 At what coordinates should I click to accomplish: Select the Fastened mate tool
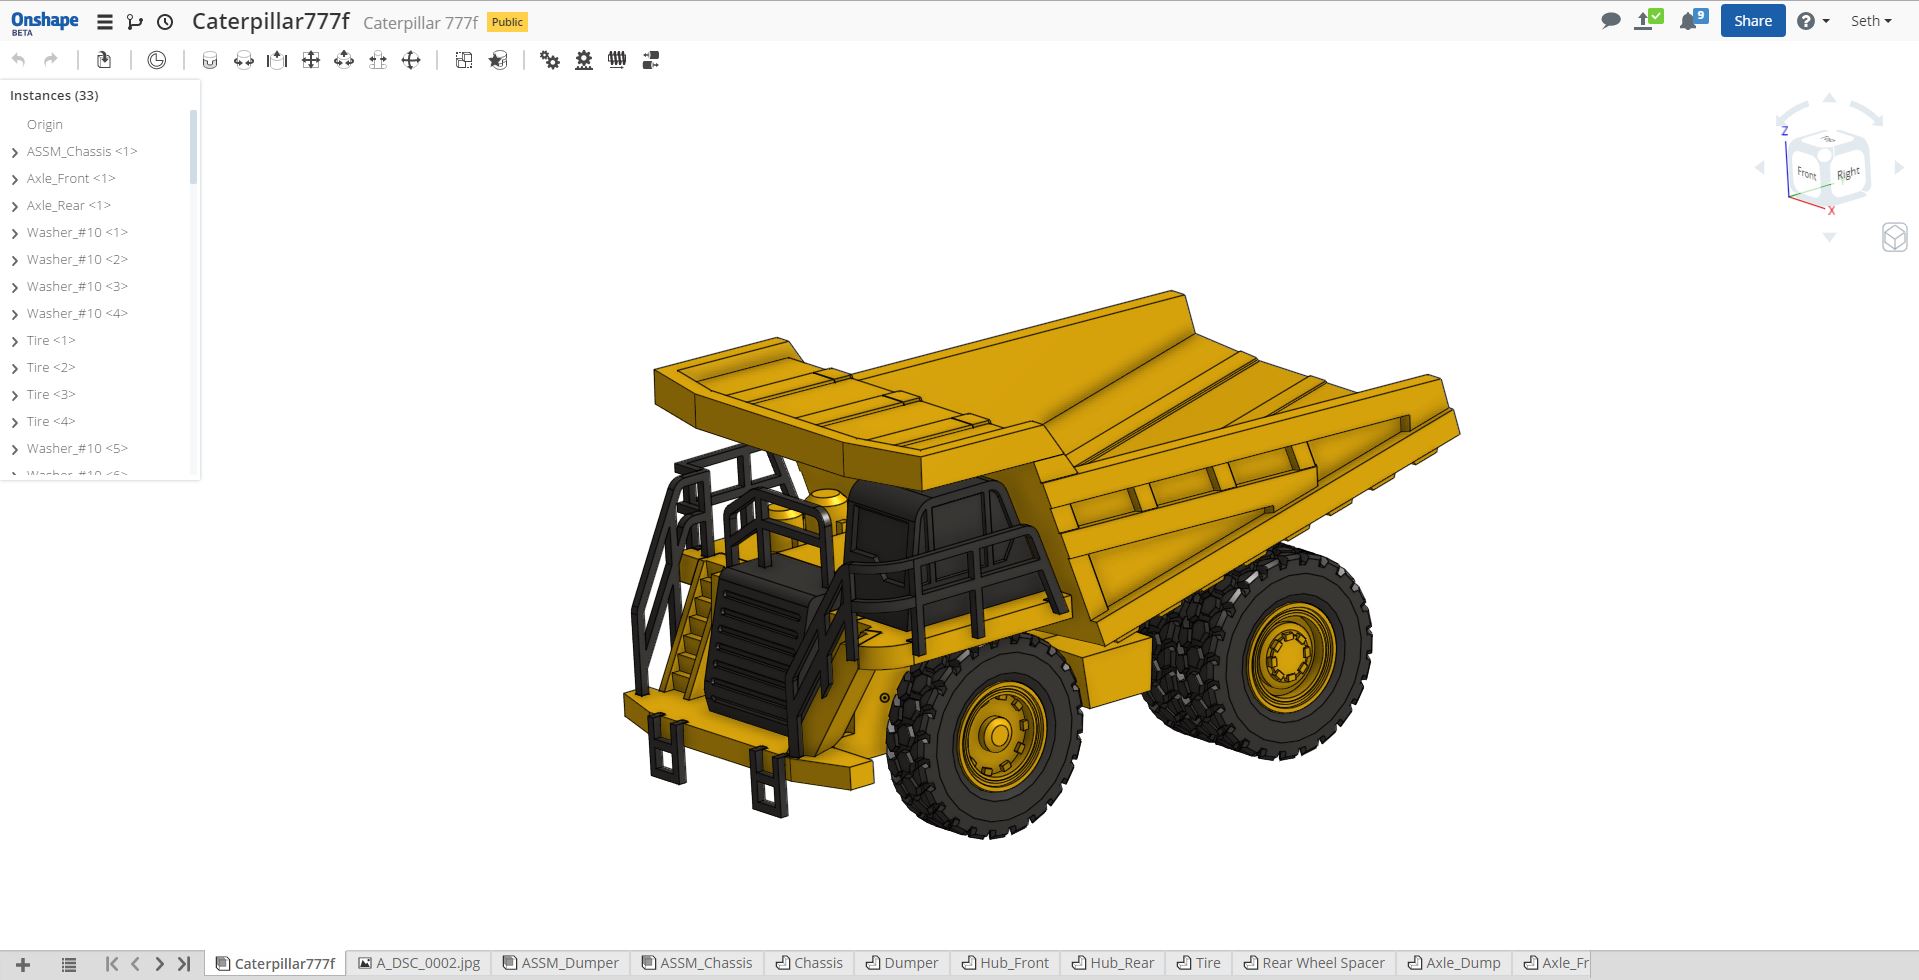(210, 60)
